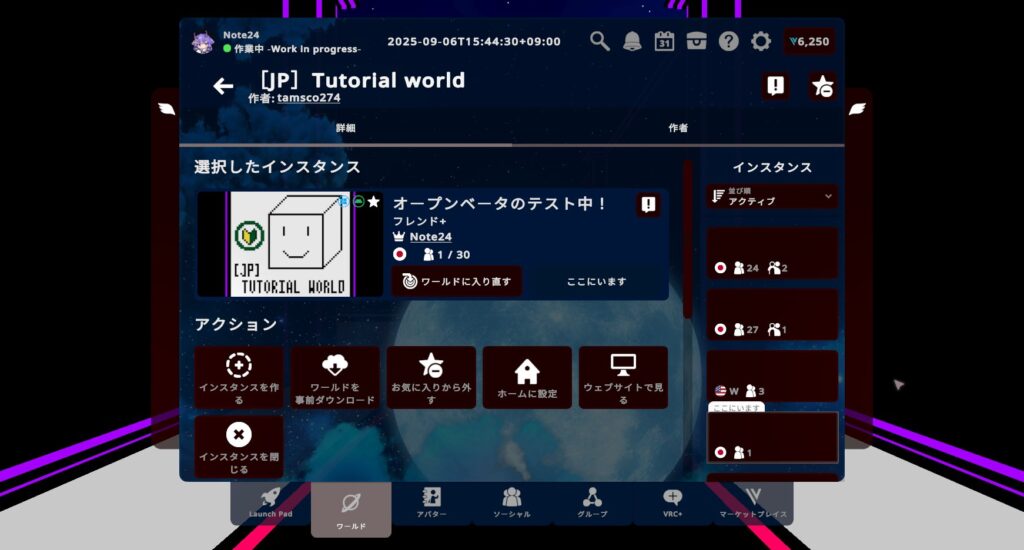
Task: Open the notifications bell
Action: 632,41
